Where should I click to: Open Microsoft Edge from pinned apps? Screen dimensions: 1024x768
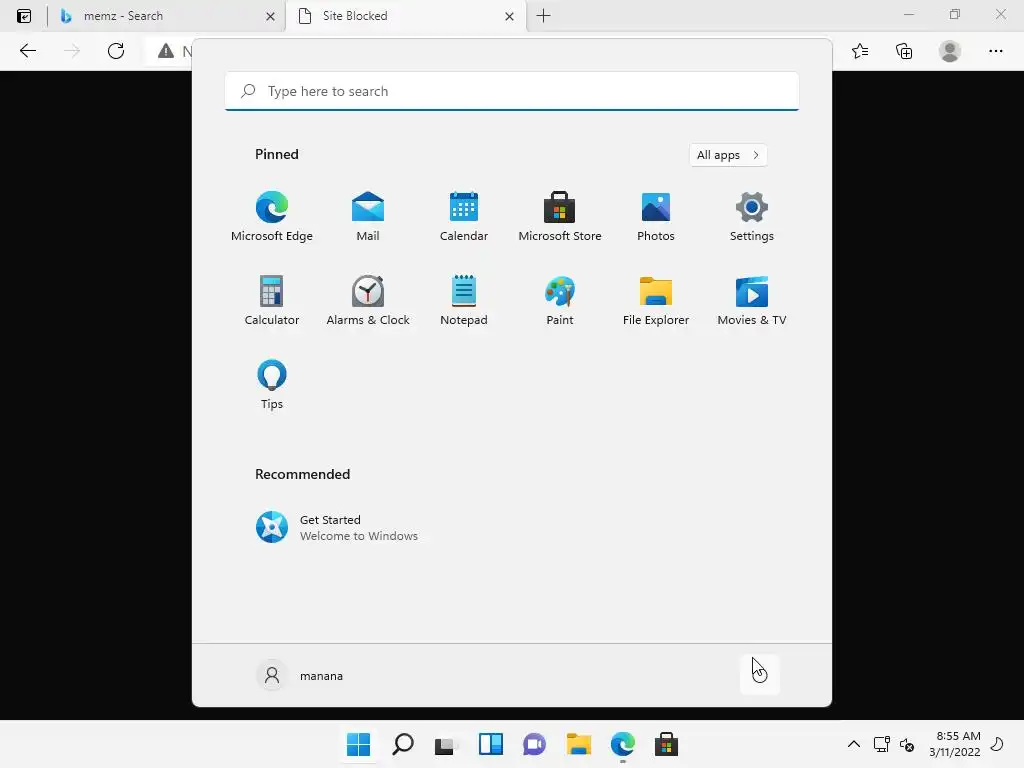coord(272,216)
